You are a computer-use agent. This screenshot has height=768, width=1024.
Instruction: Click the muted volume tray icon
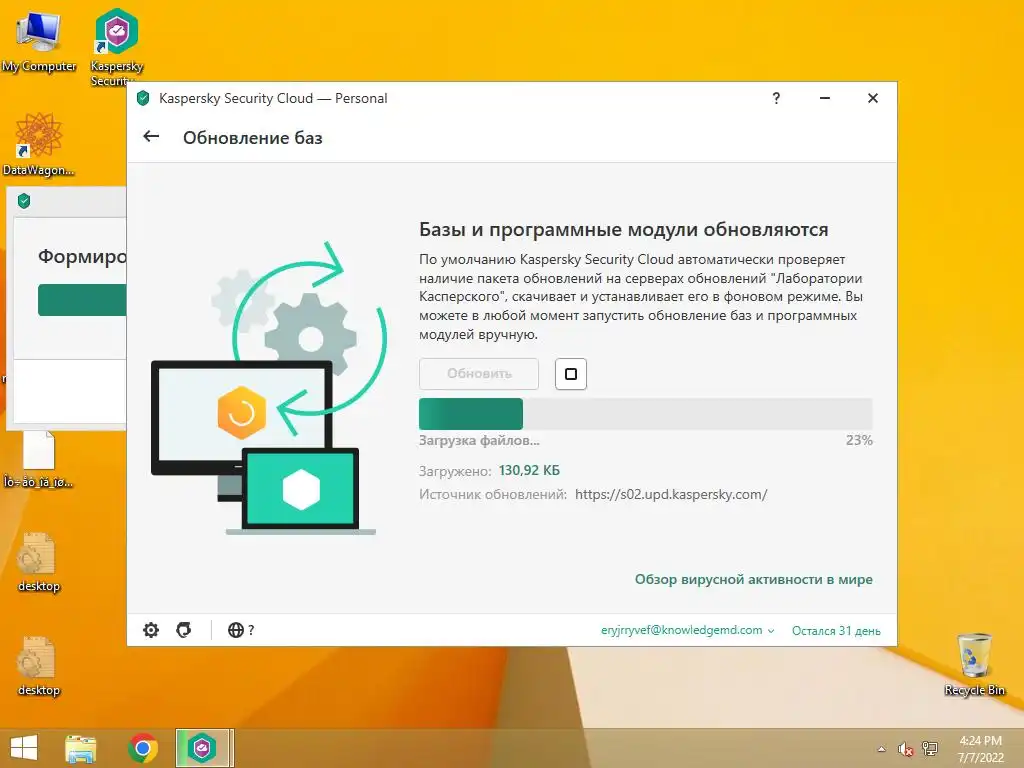(x=905, y=749)
